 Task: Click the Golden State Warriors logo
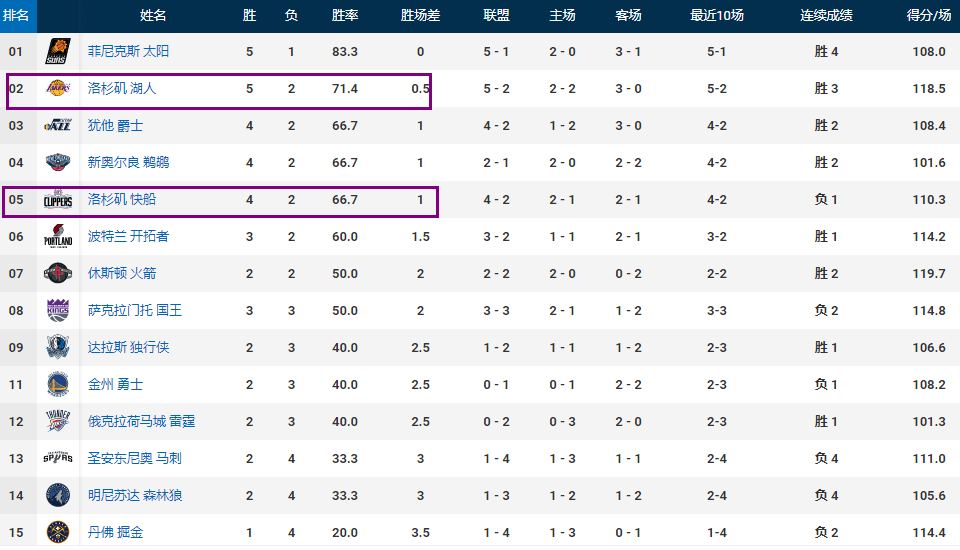[x=58, y=385]
